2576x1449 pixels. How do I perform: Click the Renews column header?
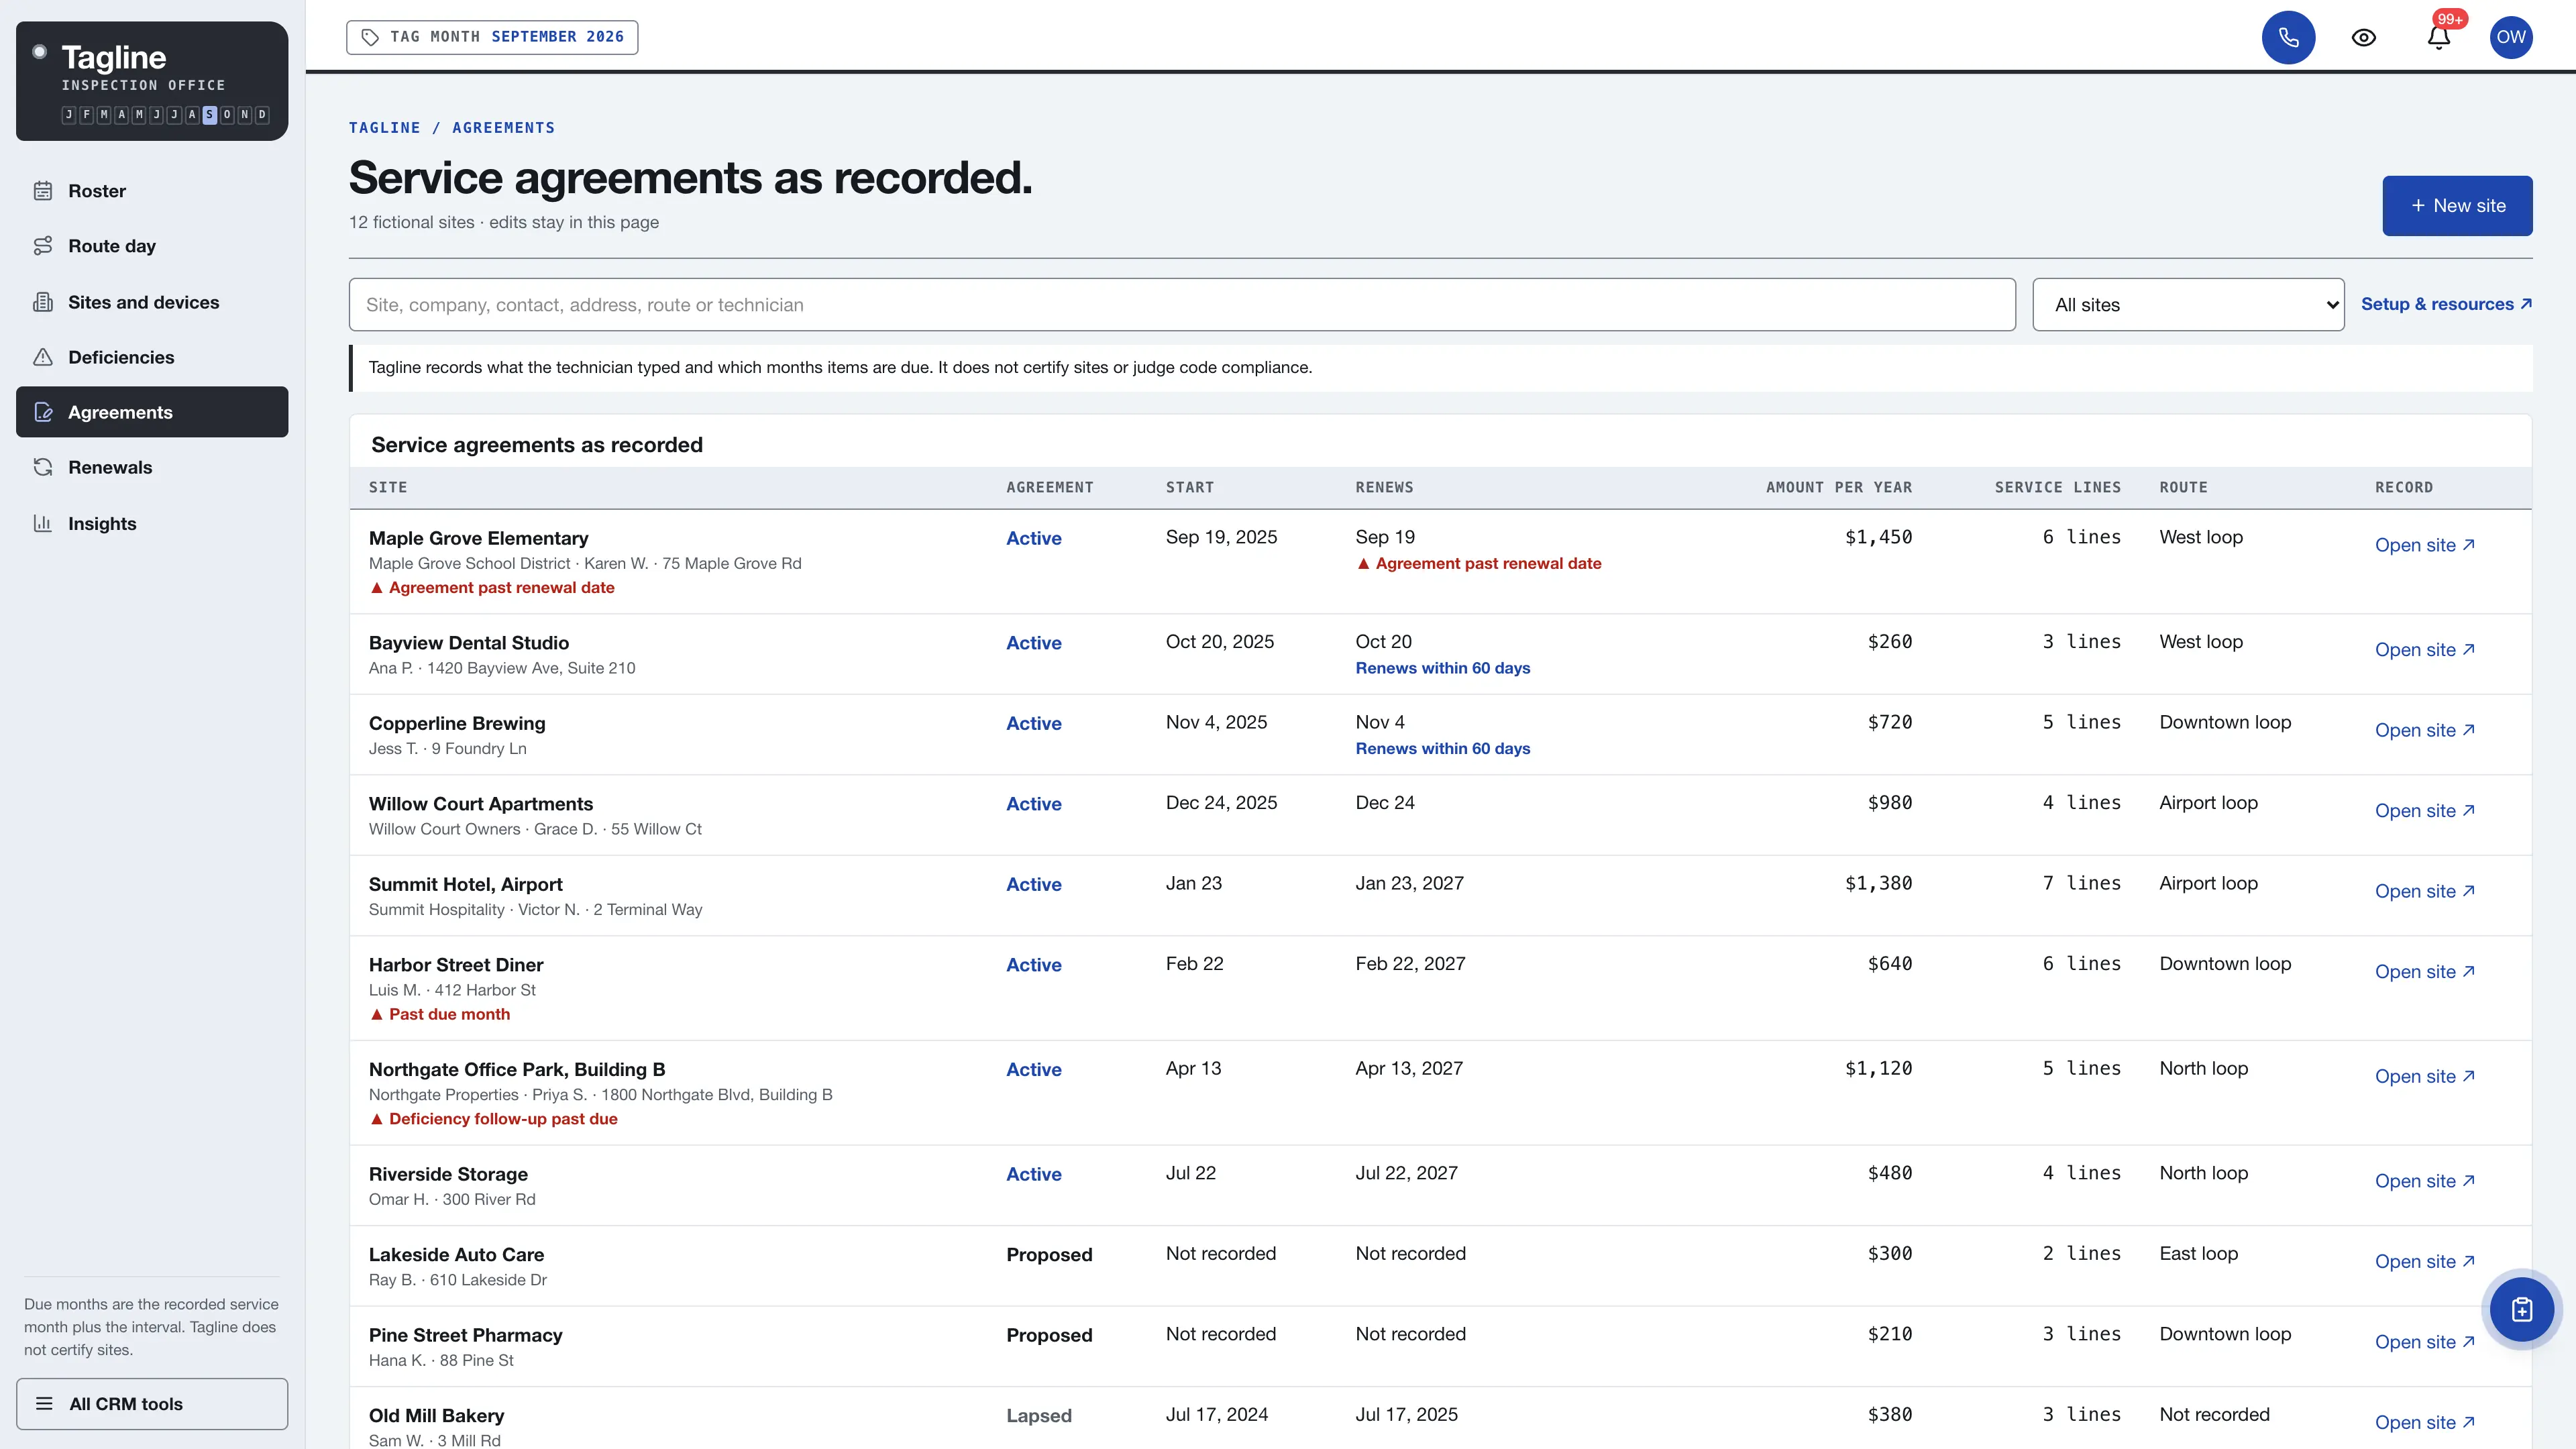tap(1384, 488)
